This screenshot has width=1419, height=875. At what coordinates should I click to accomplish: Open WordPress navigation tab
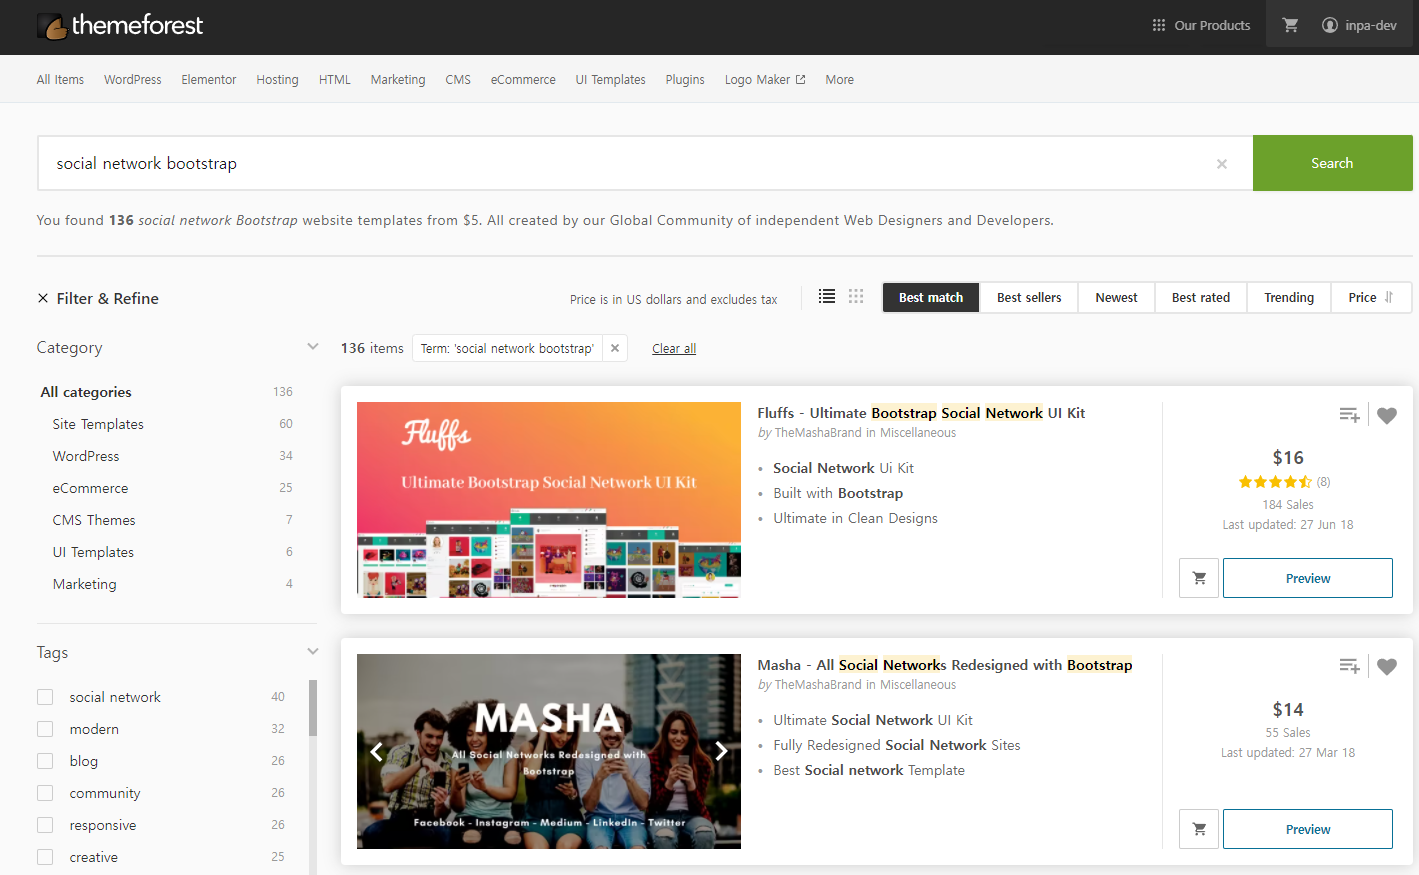tap(132, 80)
